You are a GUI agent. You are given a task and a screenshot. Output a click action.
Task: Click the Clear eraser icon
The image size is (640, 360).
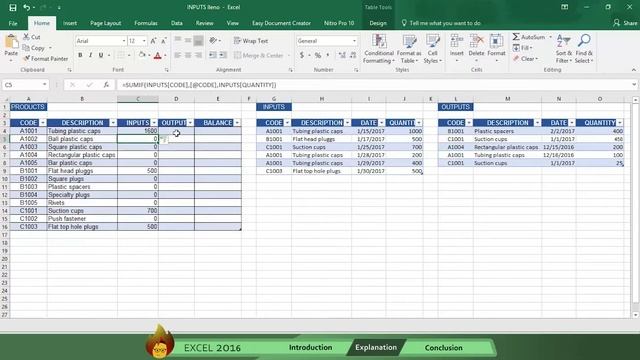pos(516,59)
